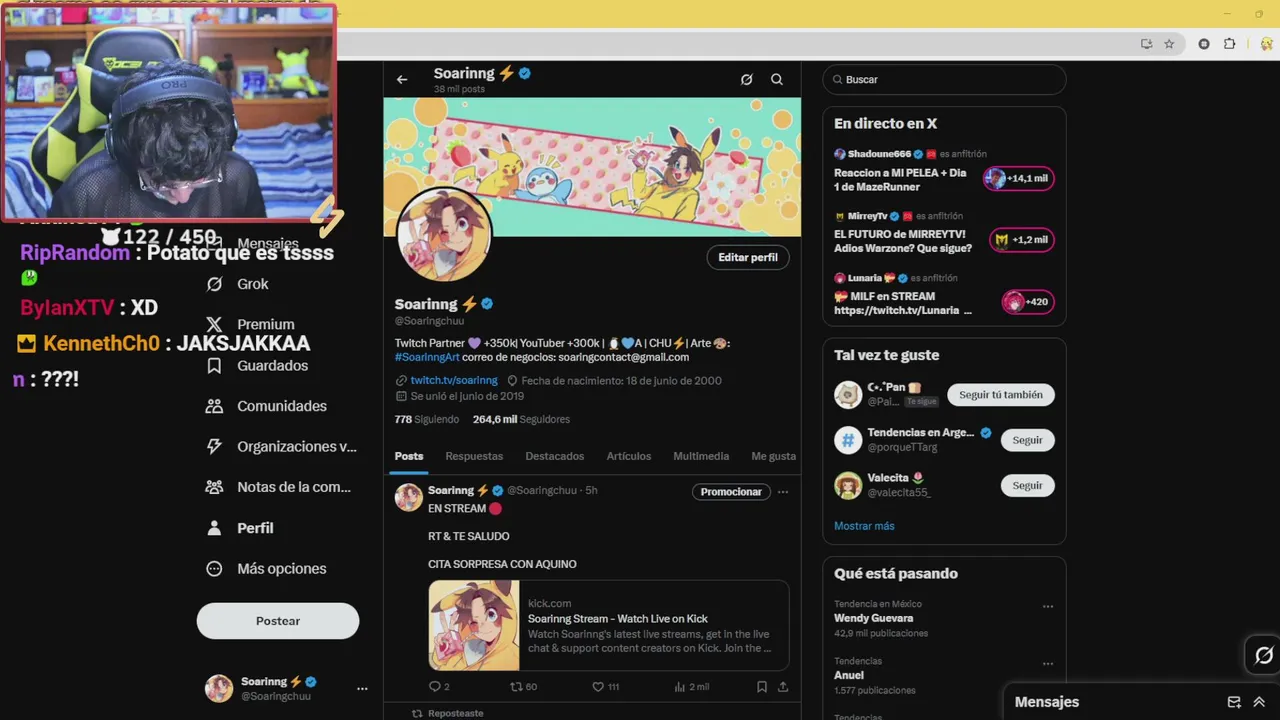Image resolution: width=1280 pixels, height=720 pixels.
Task: Join Lunaria live with +420 listeners
Action: (1028, 302)
